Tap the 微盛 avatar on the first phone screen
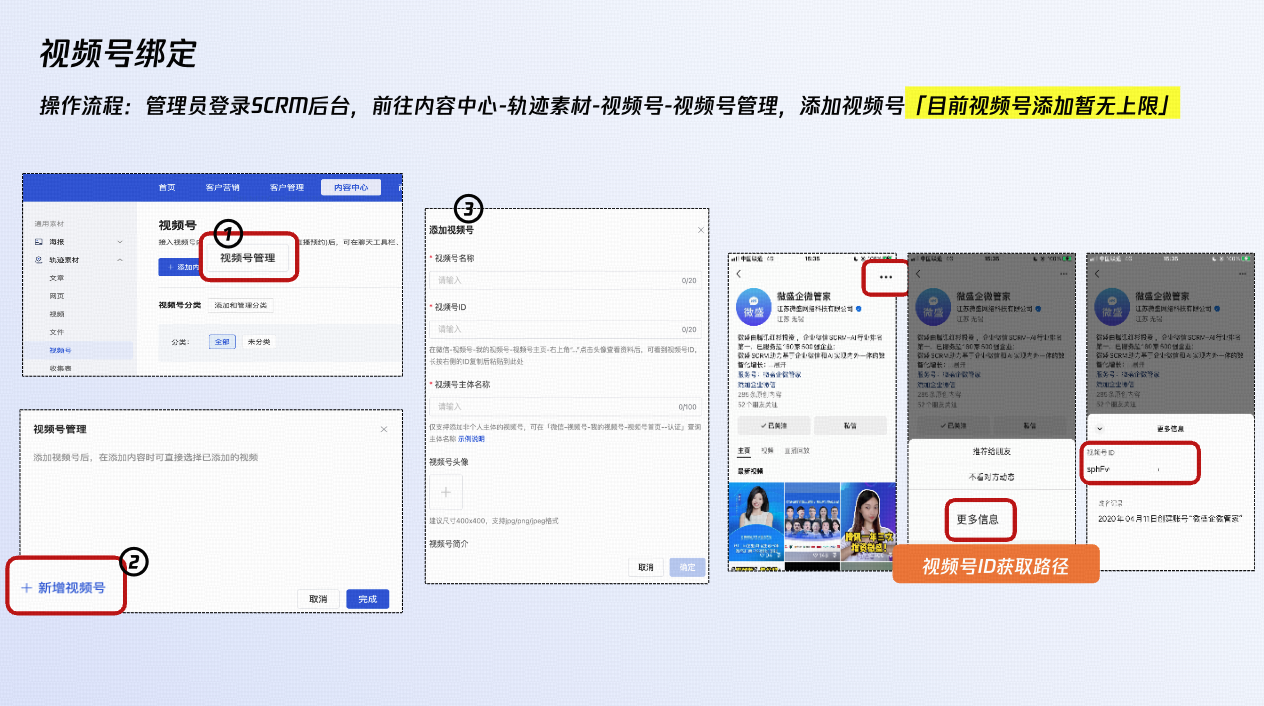The width and height of the screenshot is (1264, 706). tap(752, 306)
